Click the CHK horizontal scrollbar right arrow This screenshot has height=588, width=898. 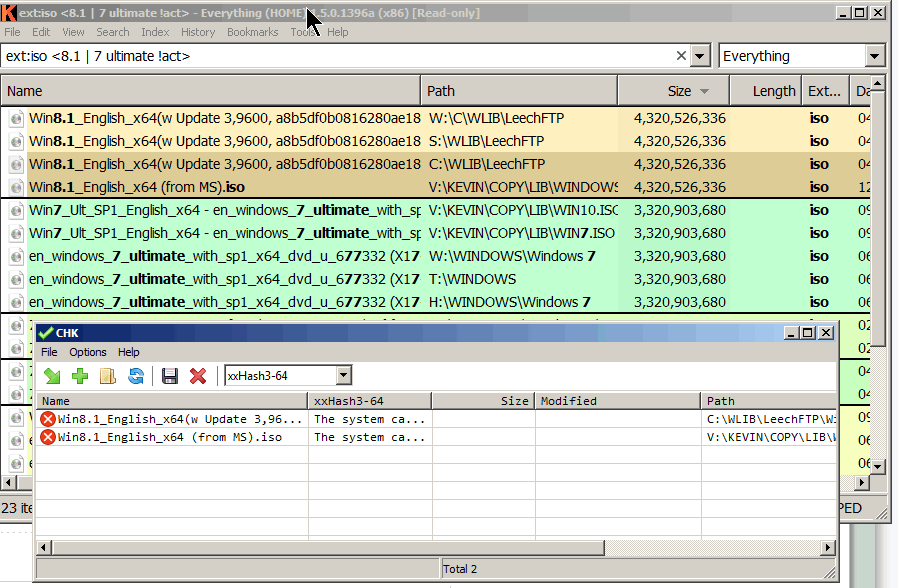click(x=827, y=548)
